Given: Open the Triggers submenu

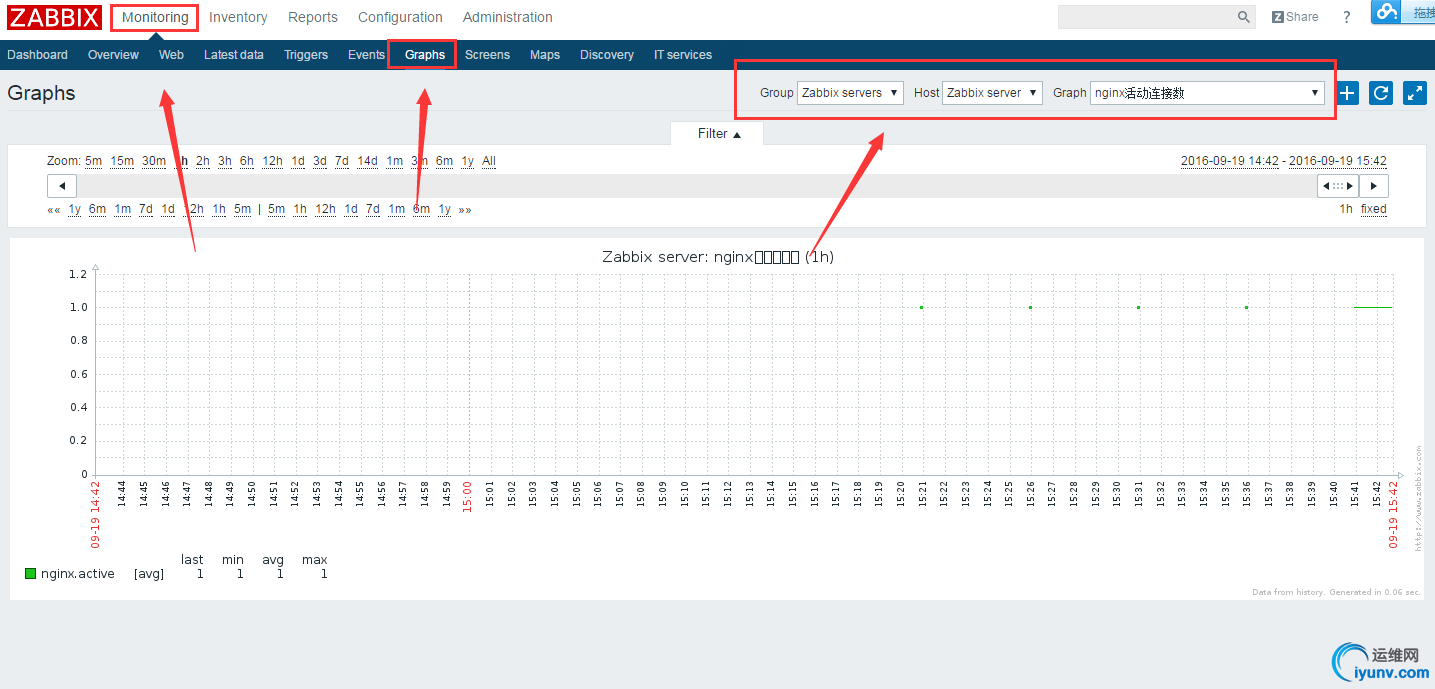Looking at the screenshot, I should coord(306,55).
